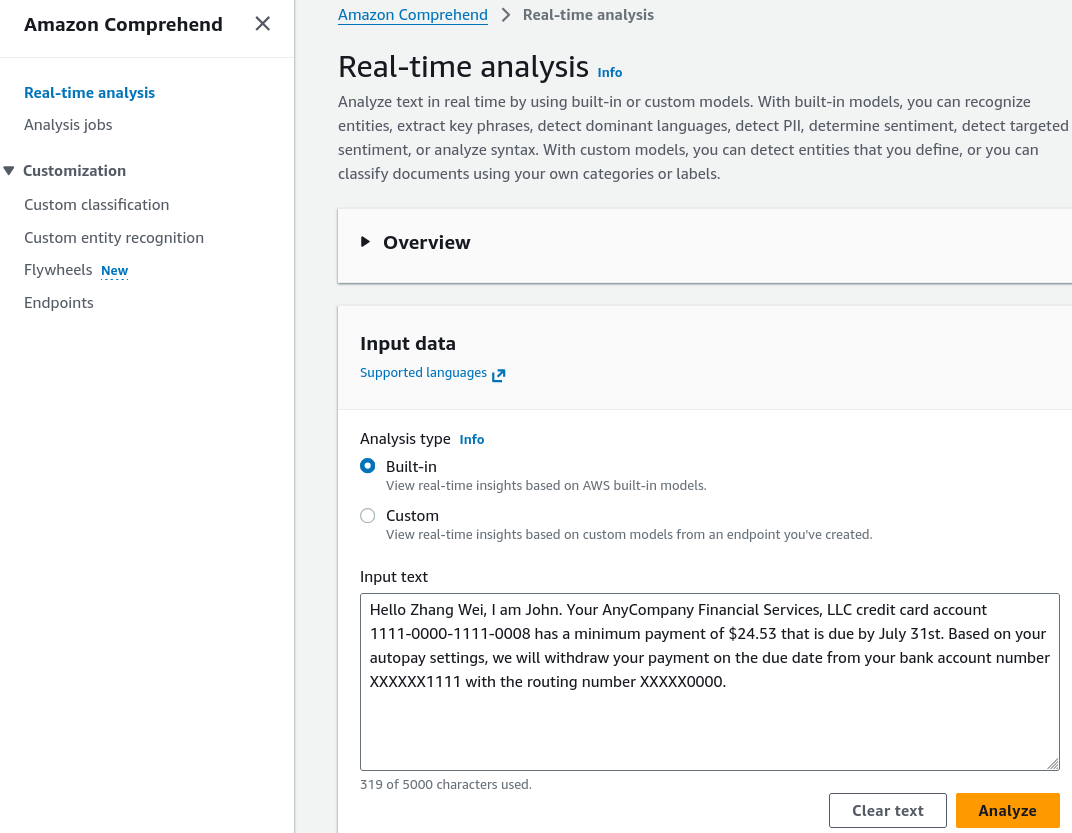Viewport: 1072px width, 833px height.
Task: Click the Clear text button
Action: tap(887, 810)
